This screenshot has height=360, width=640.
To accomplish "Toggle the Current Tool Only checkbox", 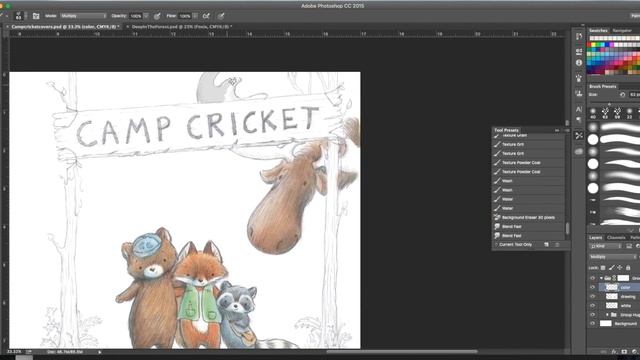I will (x=496, y=244).
